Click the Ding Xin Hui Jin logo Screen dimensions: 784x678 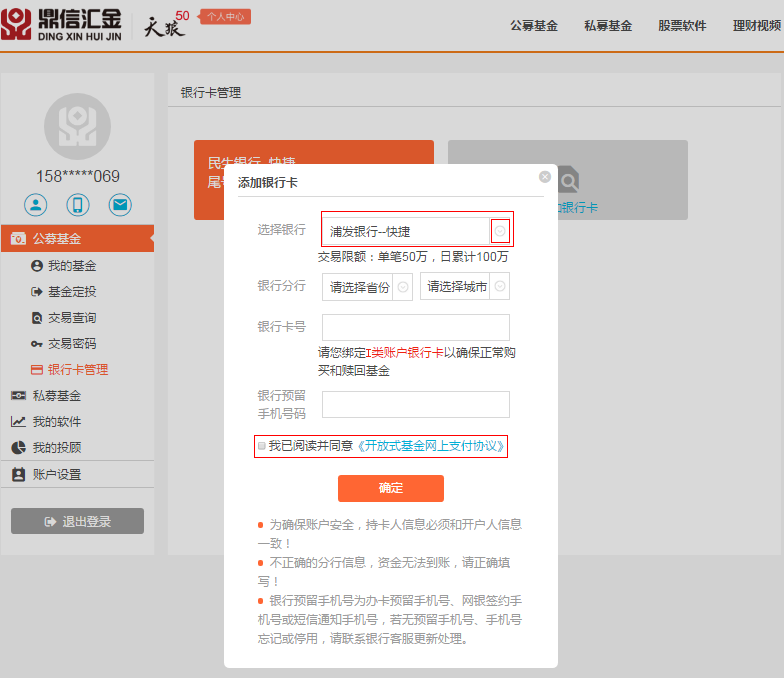[61, 24]
